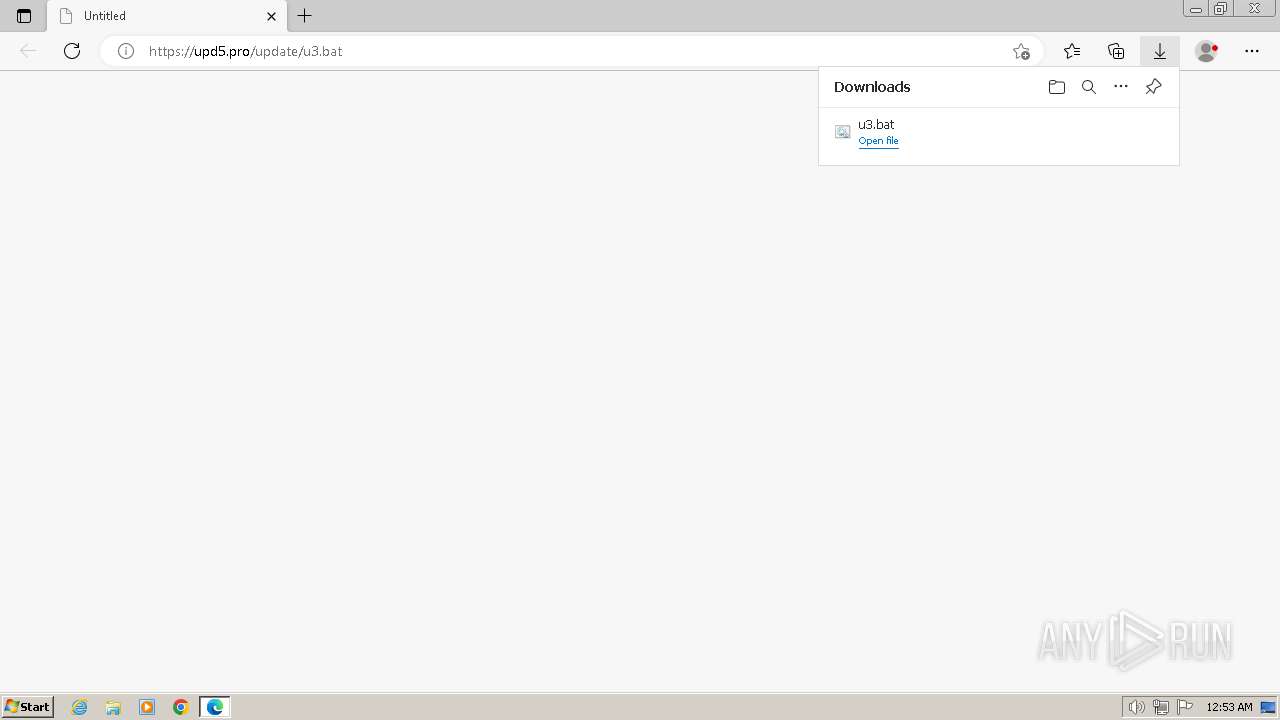This screenshot has width=1280, height=720.
Task: Launch Internet Explorer from taskbar
Action: [x=80, y=707]
